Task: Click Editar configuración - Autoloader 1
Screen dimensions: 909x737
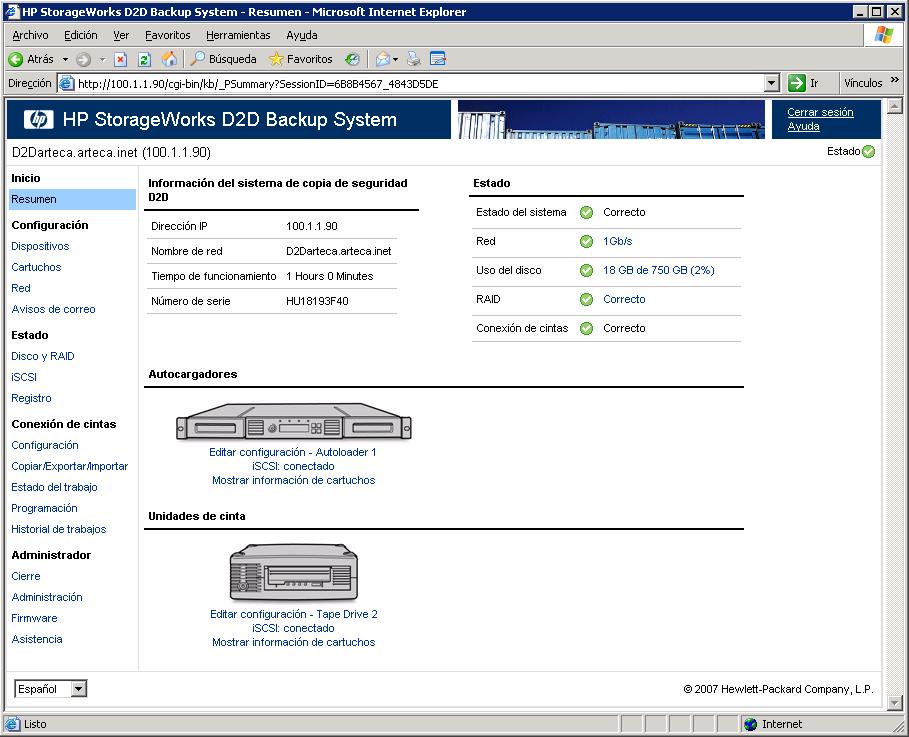Action: [x=293, y=452]
